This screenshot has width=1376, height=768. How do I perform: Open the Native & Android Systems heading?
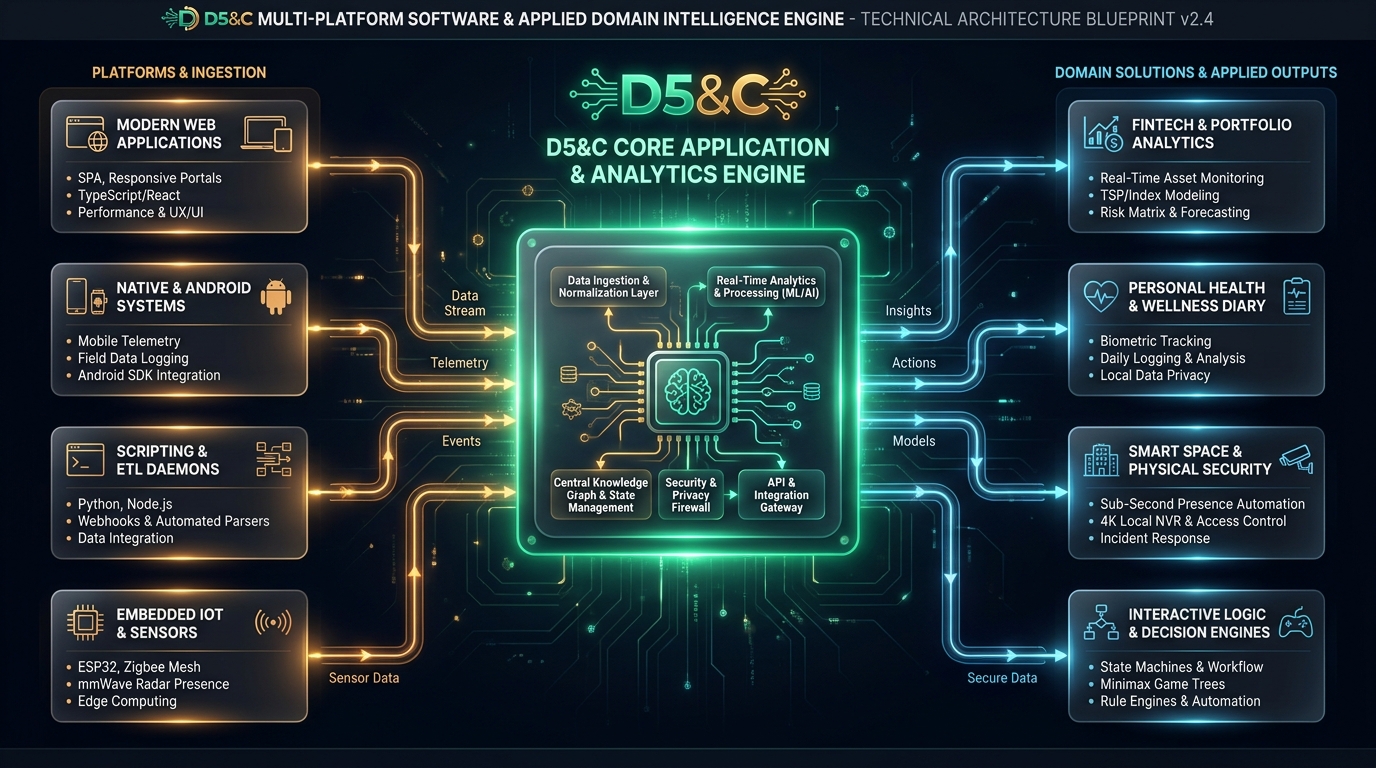(x=183, y=297)
